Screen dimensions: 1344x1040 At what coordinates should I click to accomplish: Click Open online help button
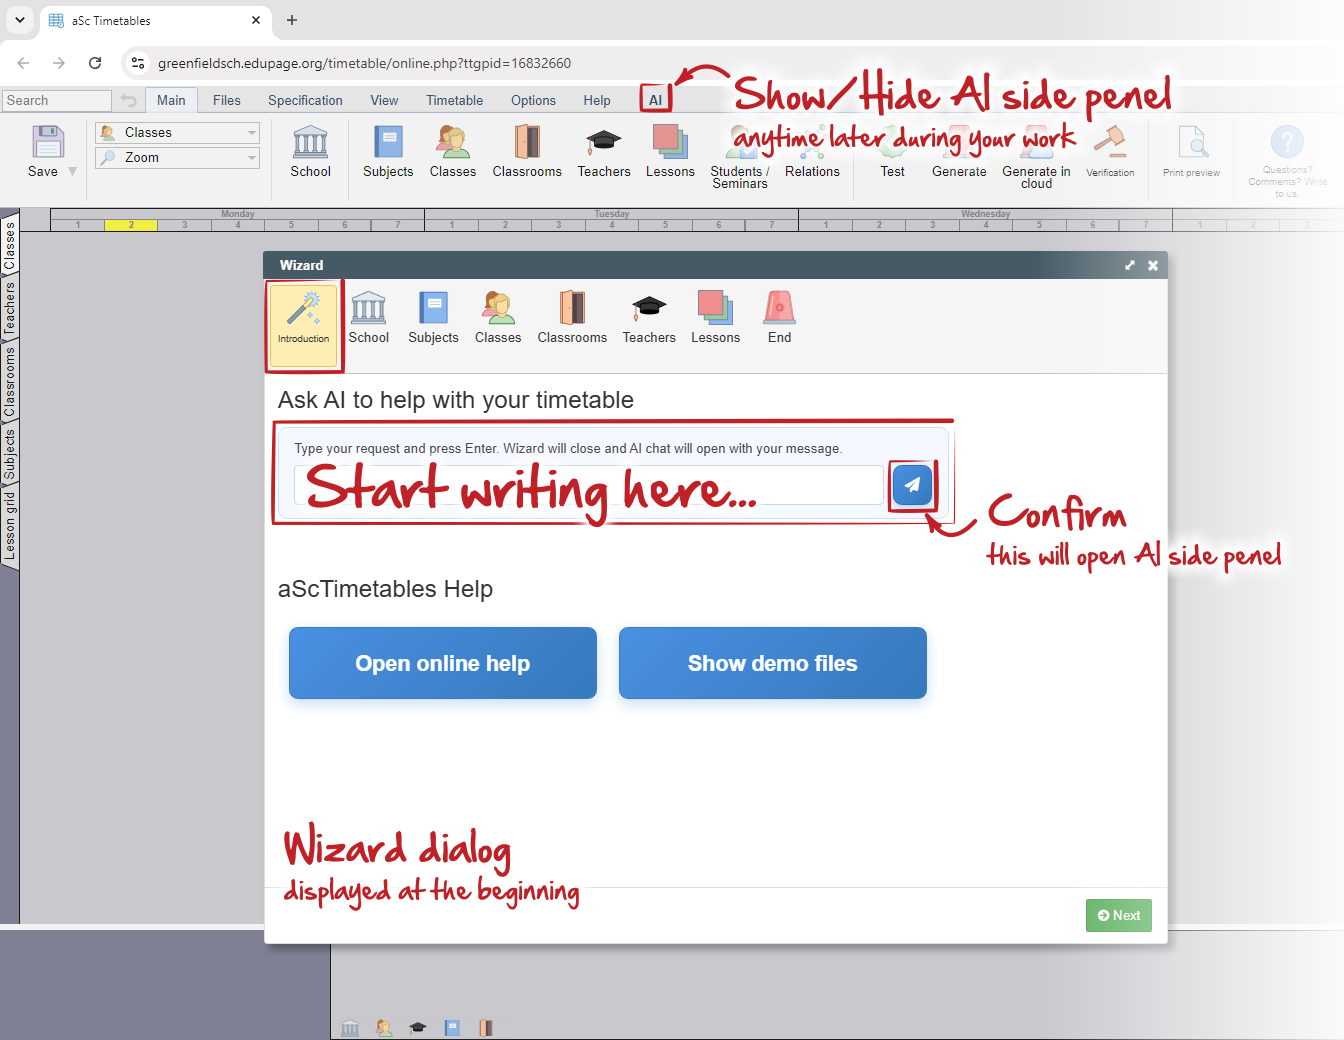pyautogui.click(x=443, y=663)
